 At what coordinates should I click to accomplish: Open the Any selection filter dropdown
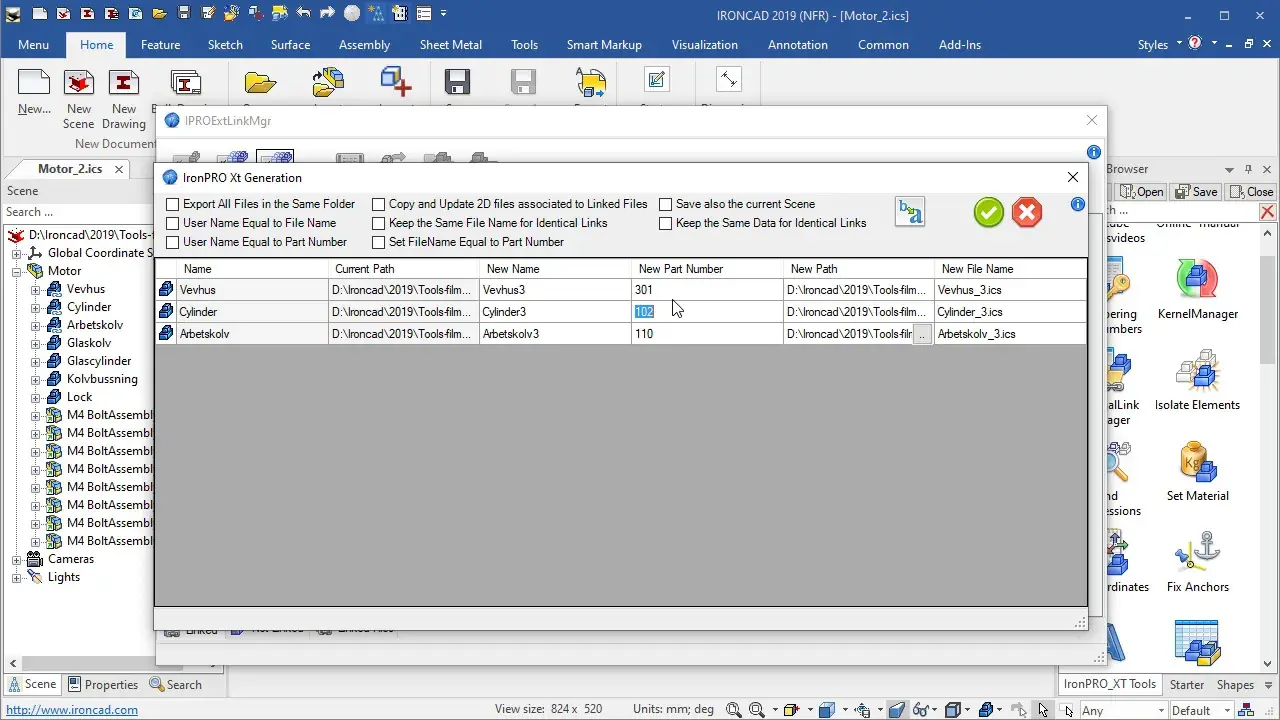pyautogui.click(x=1122, y=710)
